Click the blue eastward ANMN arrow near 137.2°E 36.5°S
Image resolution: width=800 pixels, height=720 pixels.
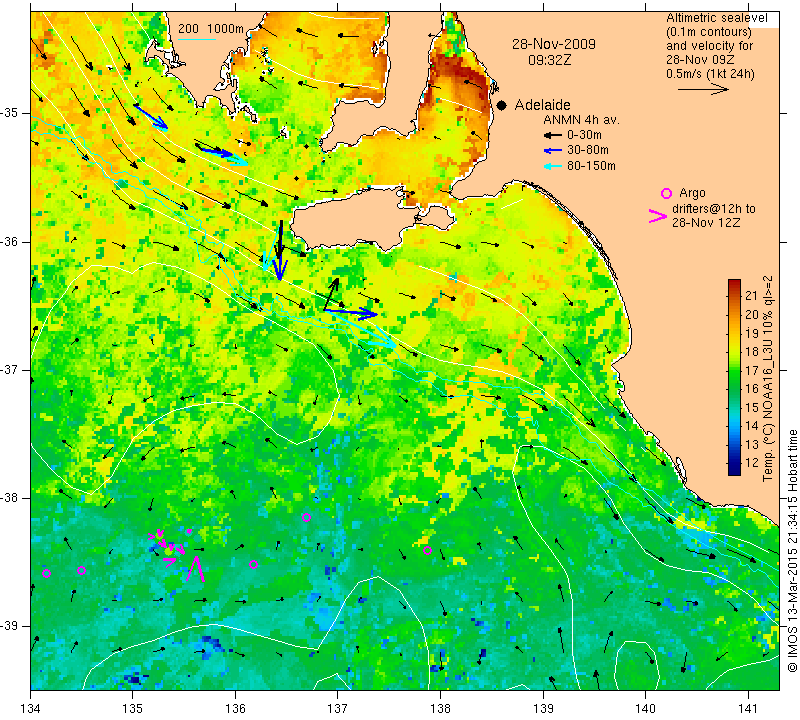coord(351,312)
